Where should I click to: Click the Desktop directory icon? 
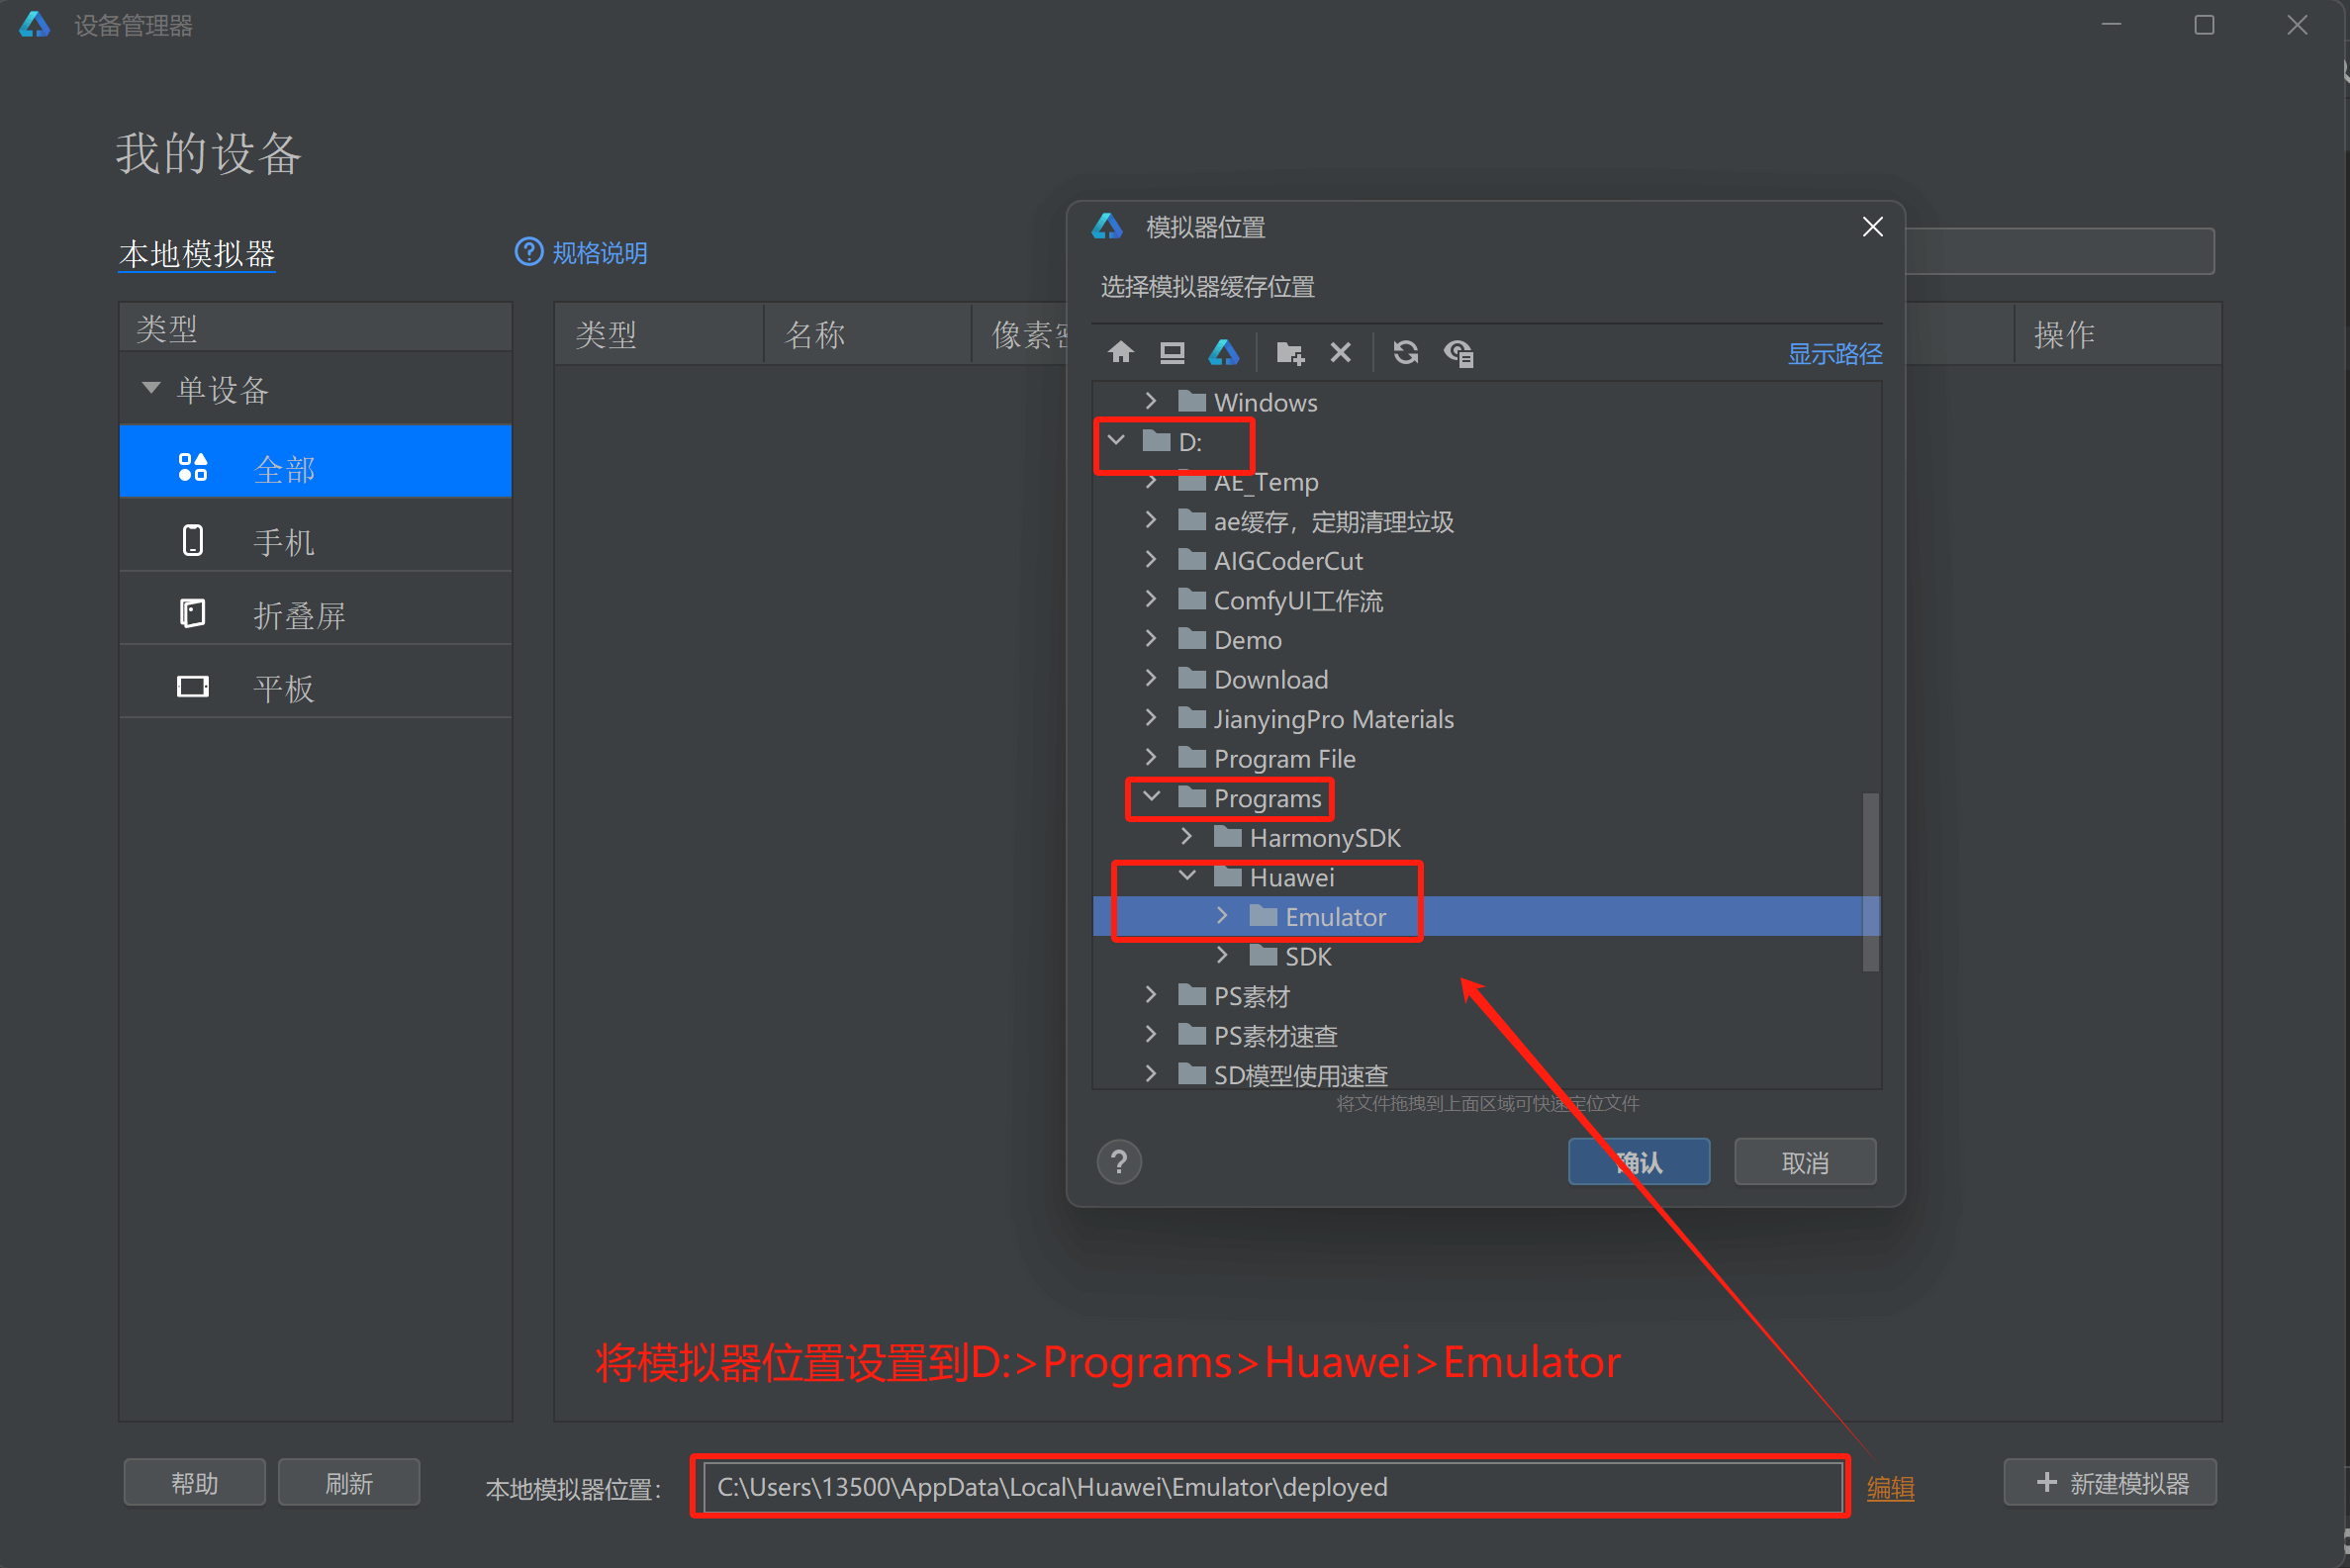[1171, 352]
